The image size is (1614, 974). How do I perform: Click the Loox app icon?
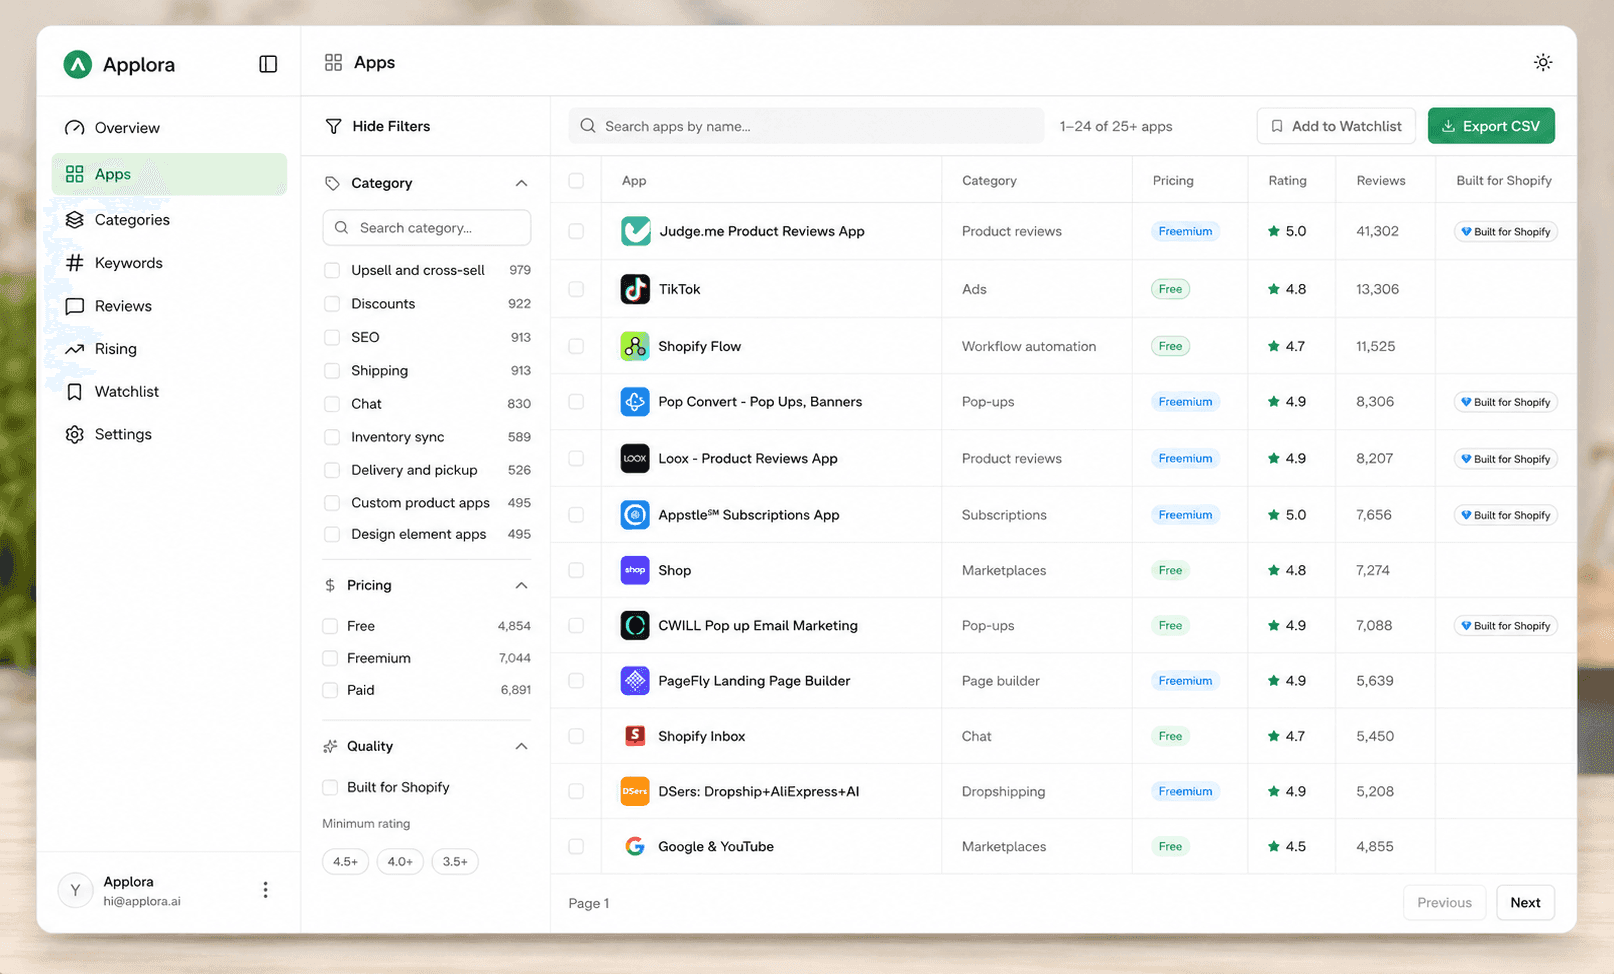635,458
